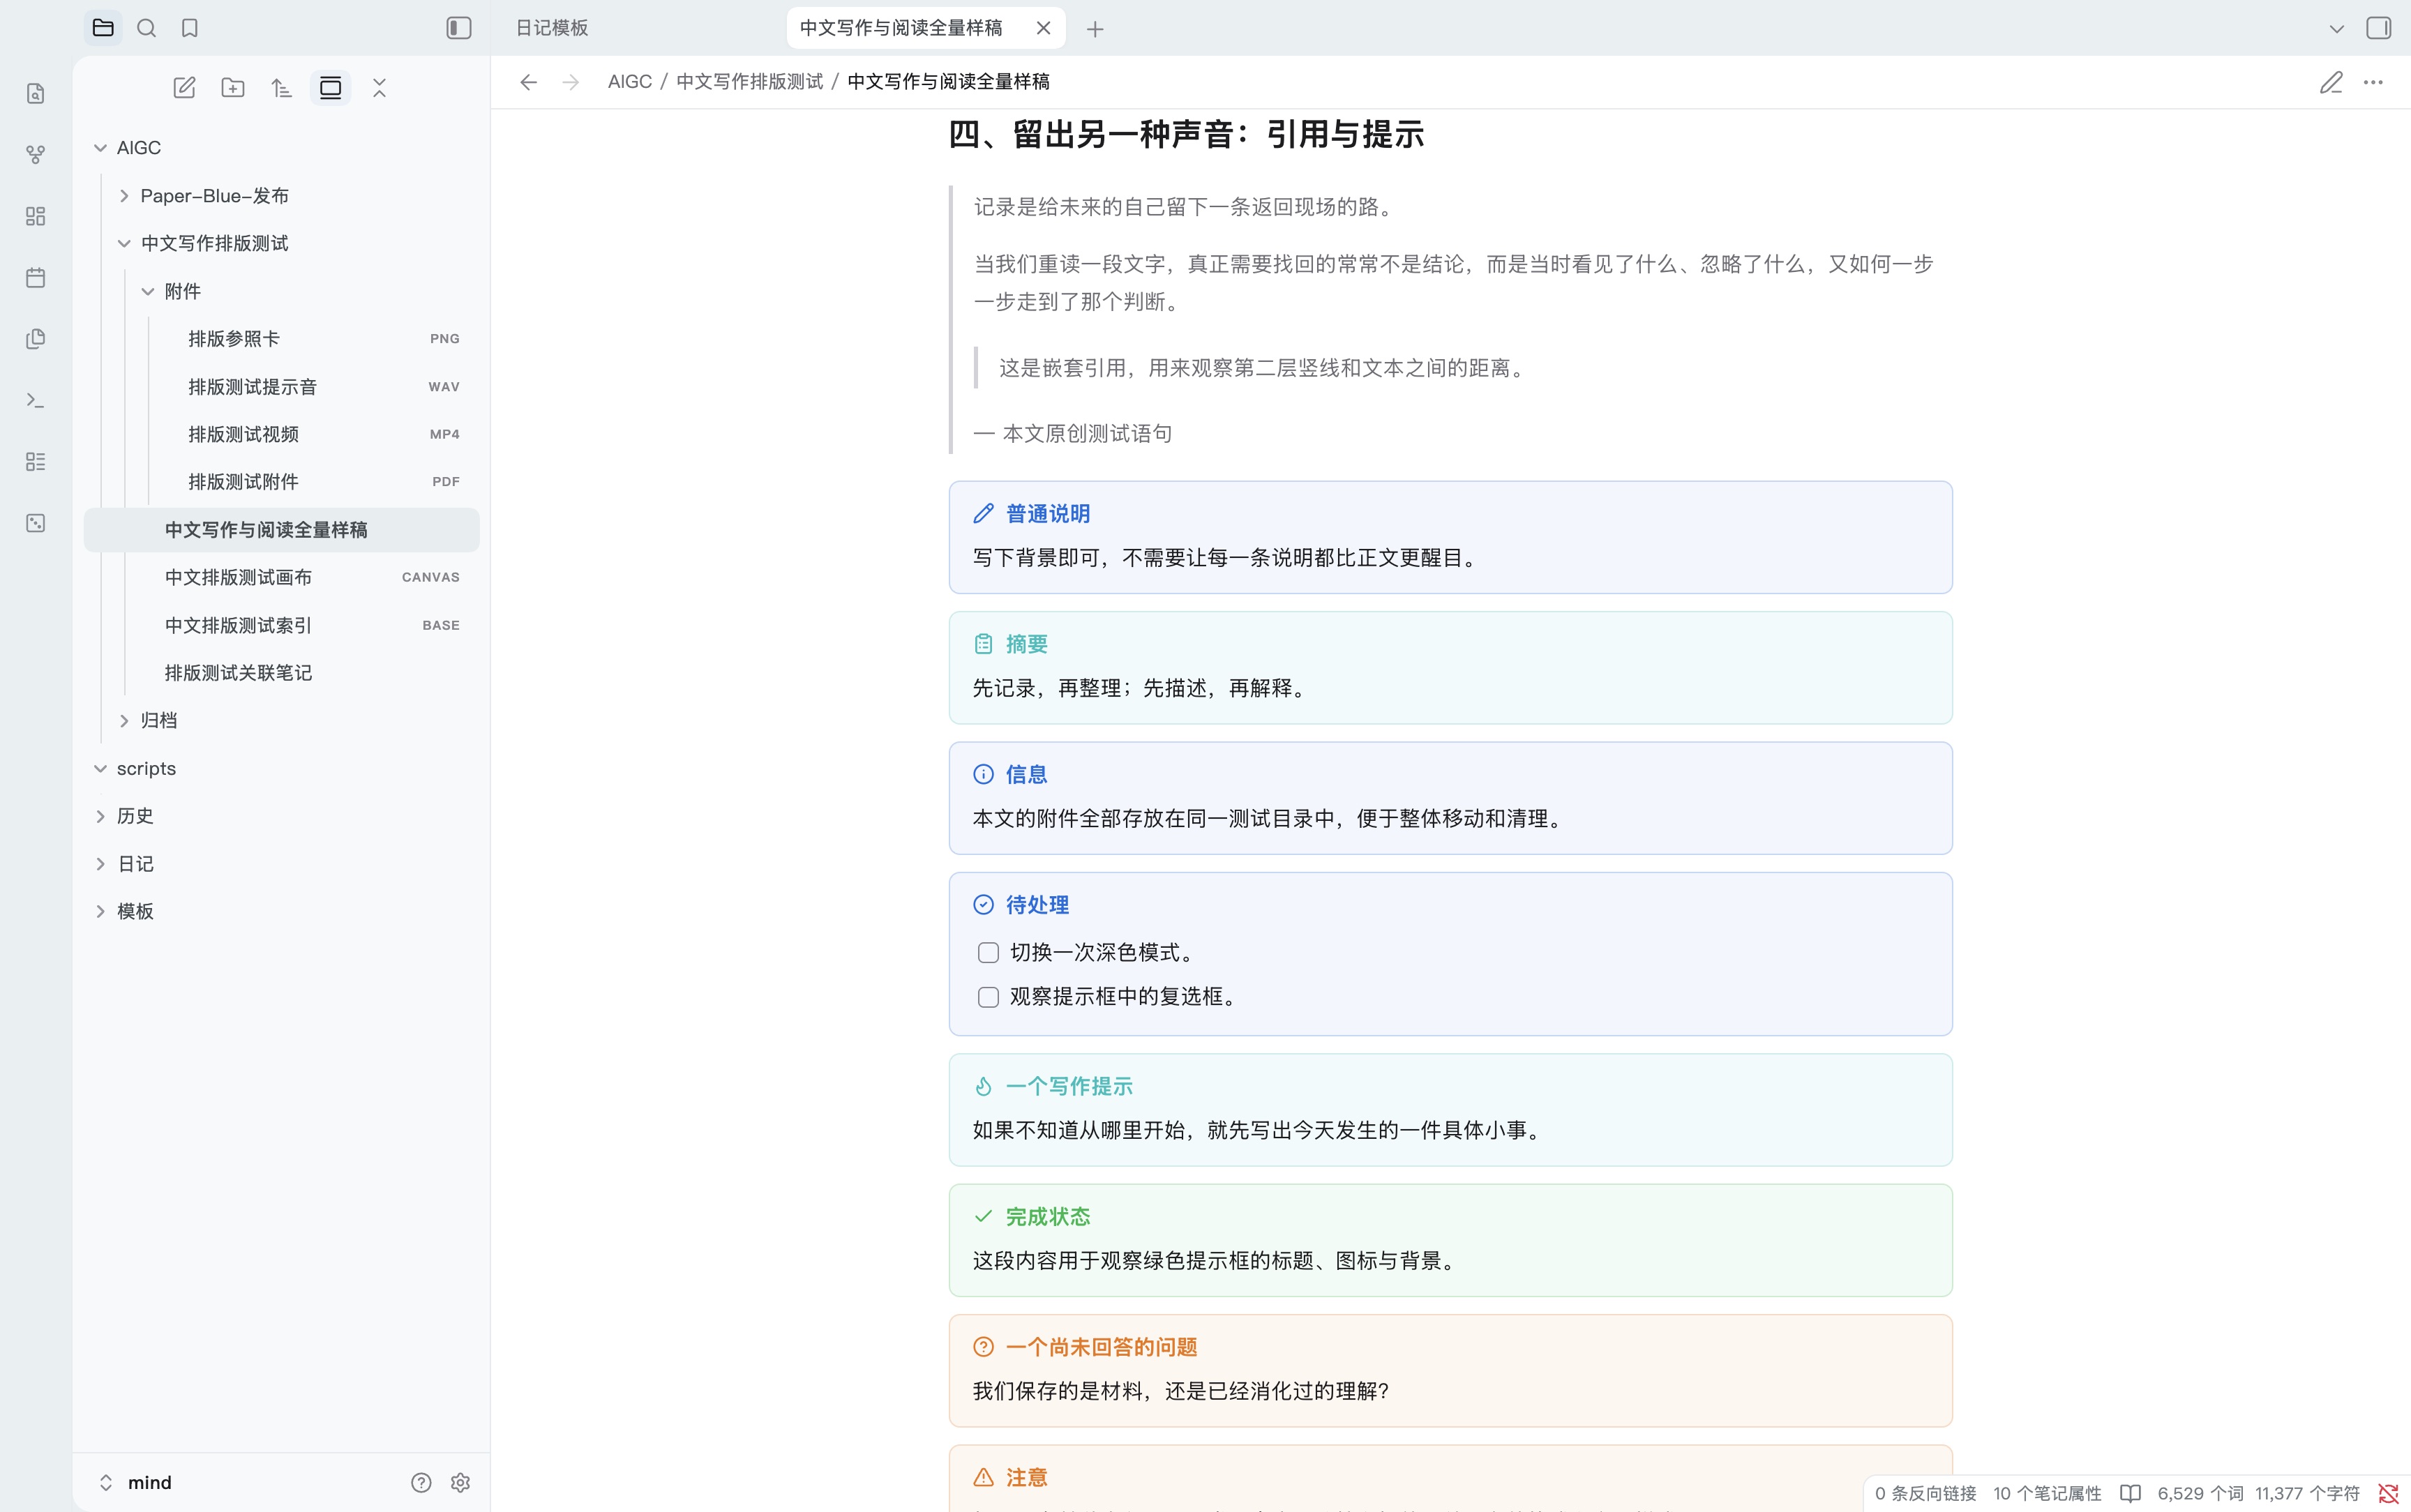Viewport: 2411px width, 1512px height.
Task: Check the 切换一次深色模式 checkbox
Action: tap(988, 952)
